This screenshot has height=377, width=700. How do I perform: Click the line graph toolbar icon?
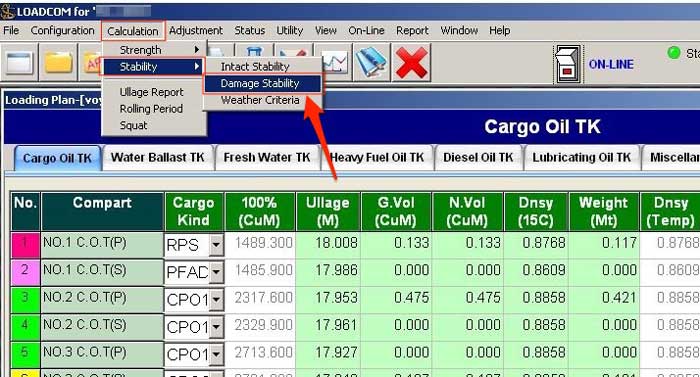click(x=335, y=64)
